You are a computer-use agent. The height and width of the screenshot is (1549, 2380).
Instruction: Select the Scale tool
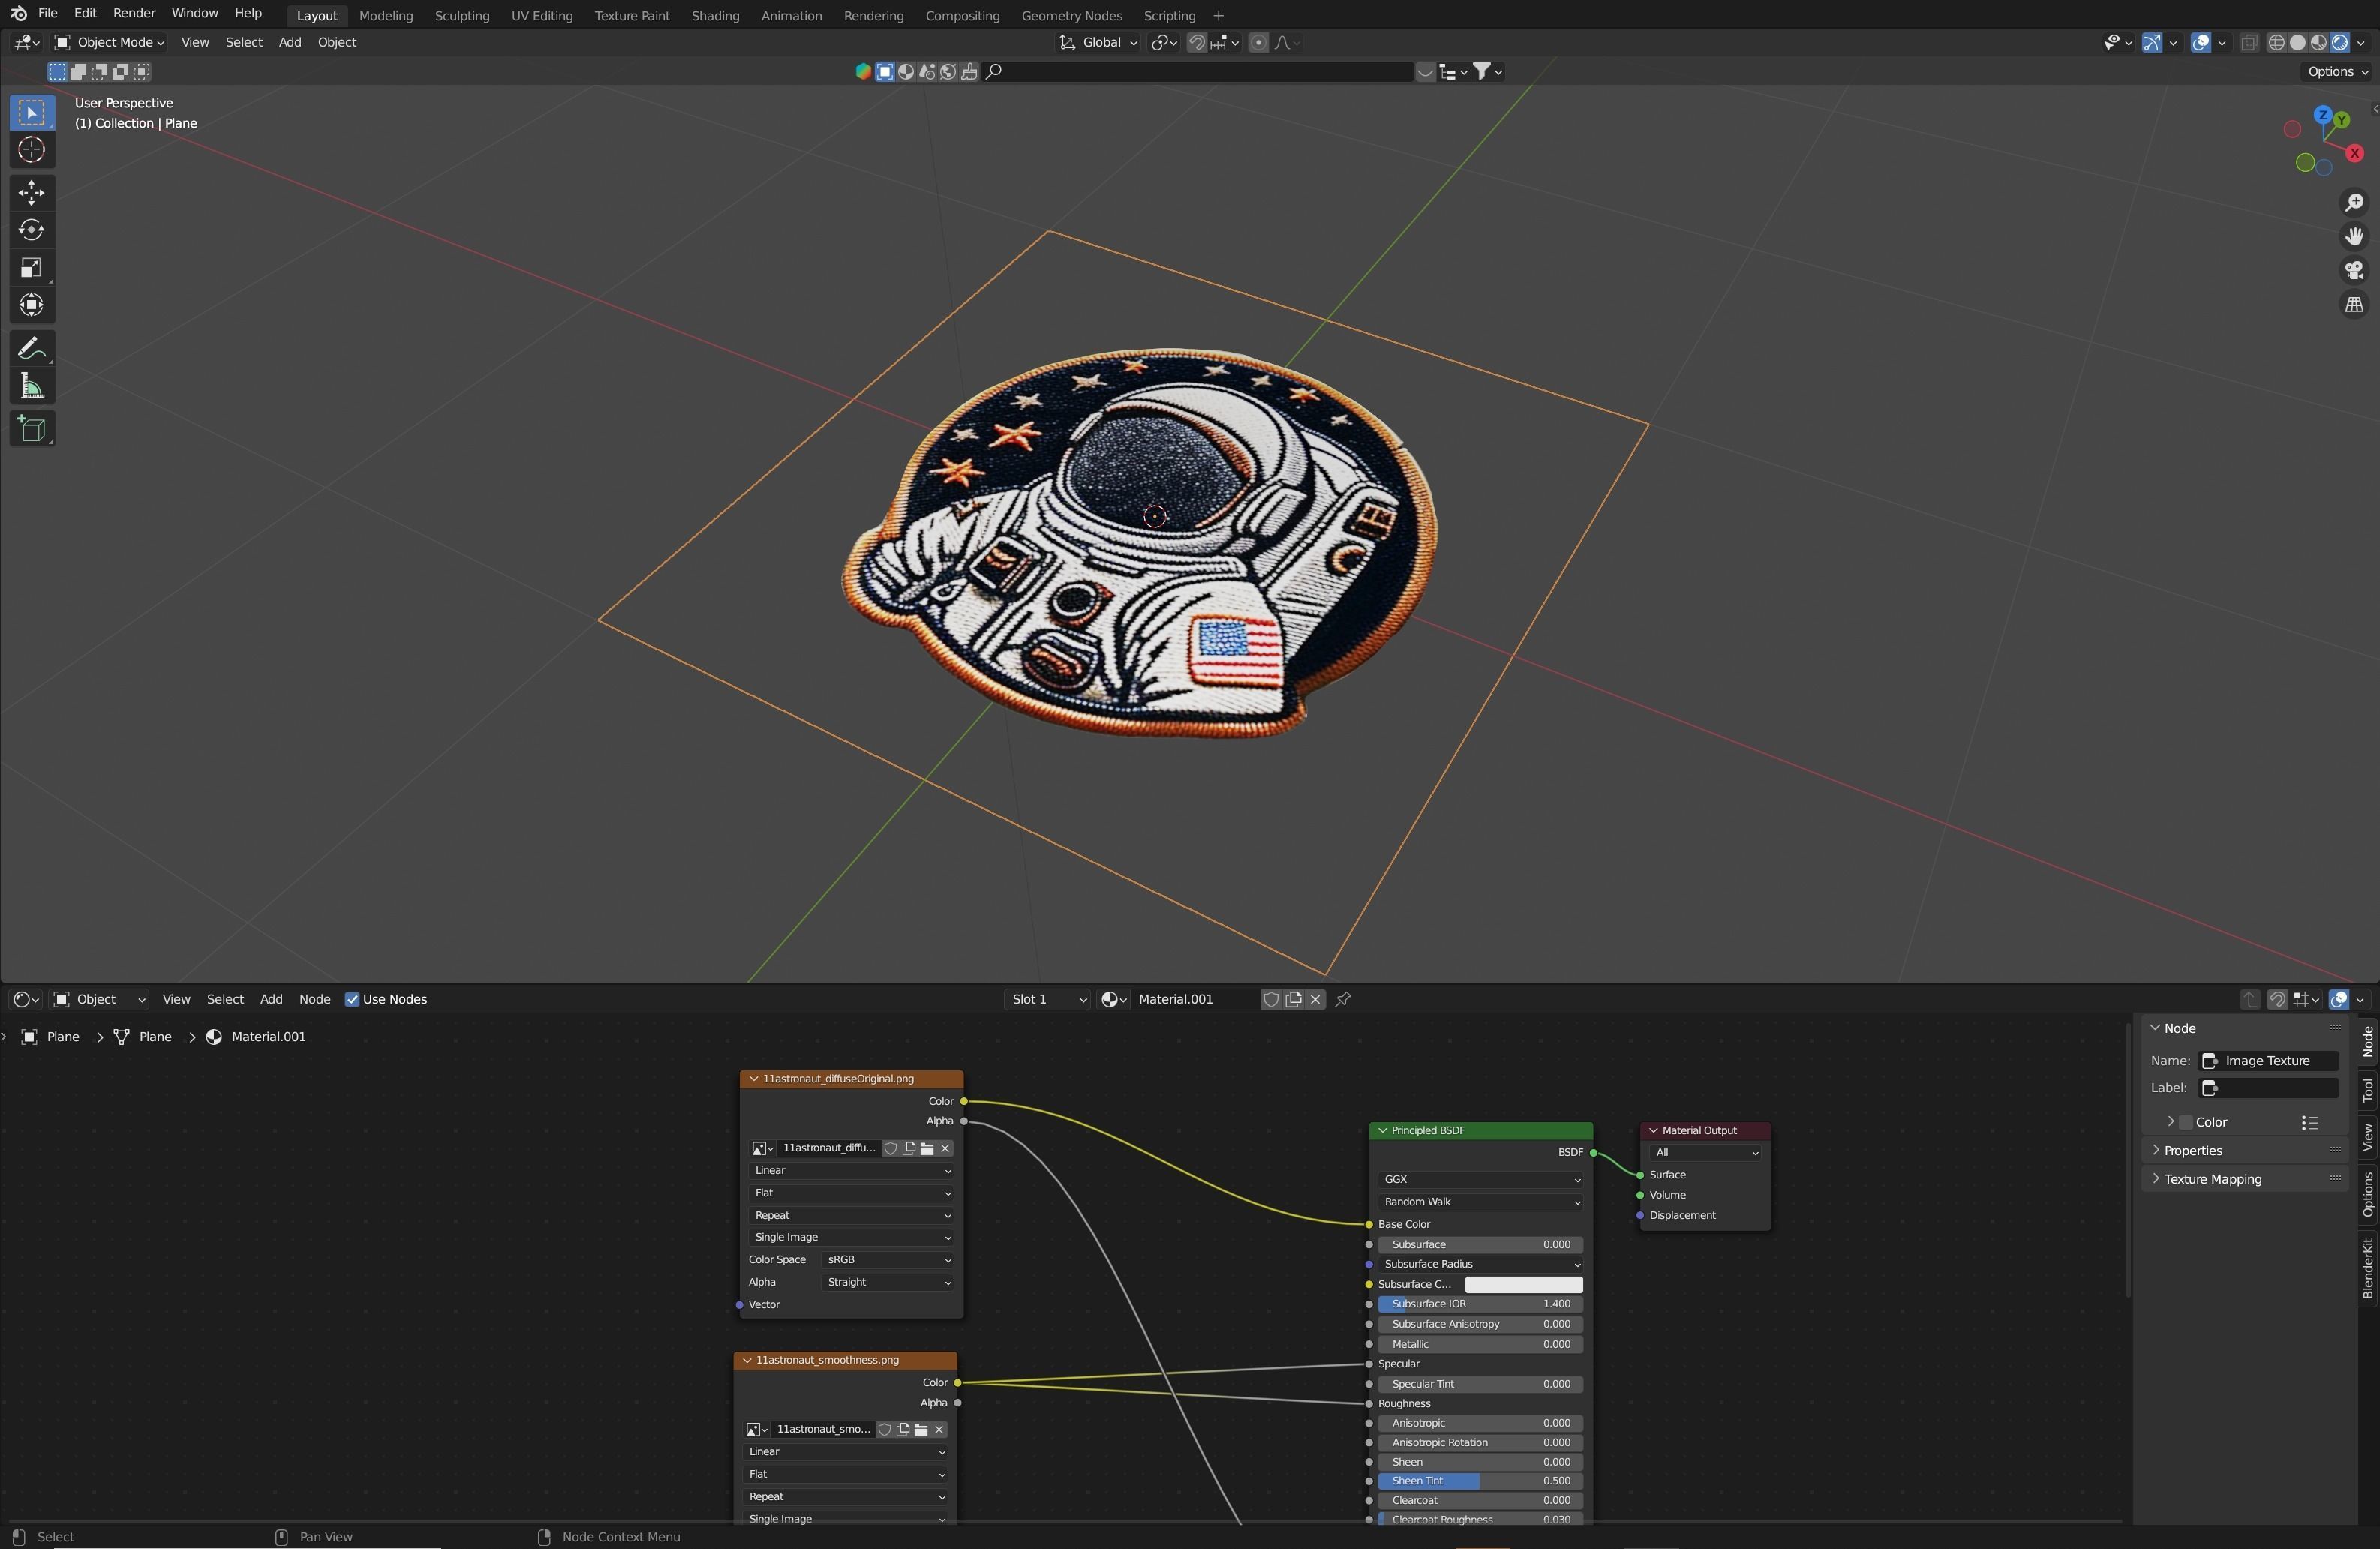(x=31, y=267)
